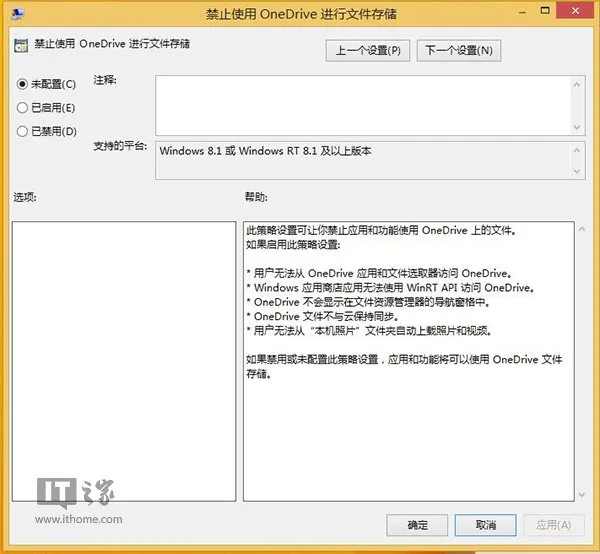Open the window system menu icon in the title bar
Viewport: 600px width, 554px height.
(18, 14)
